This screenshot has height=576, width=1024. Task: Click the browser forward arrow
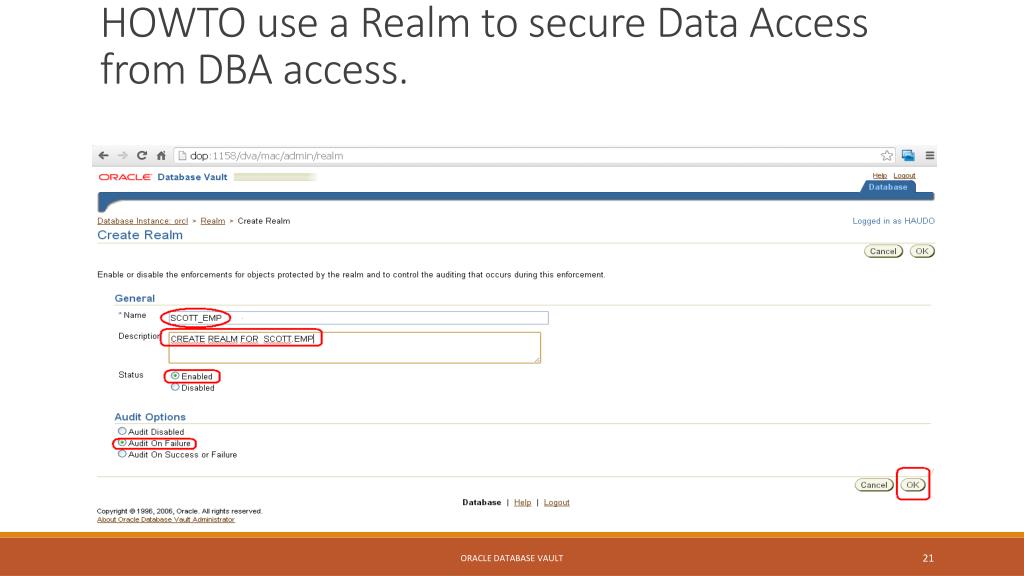coord(122,155)
